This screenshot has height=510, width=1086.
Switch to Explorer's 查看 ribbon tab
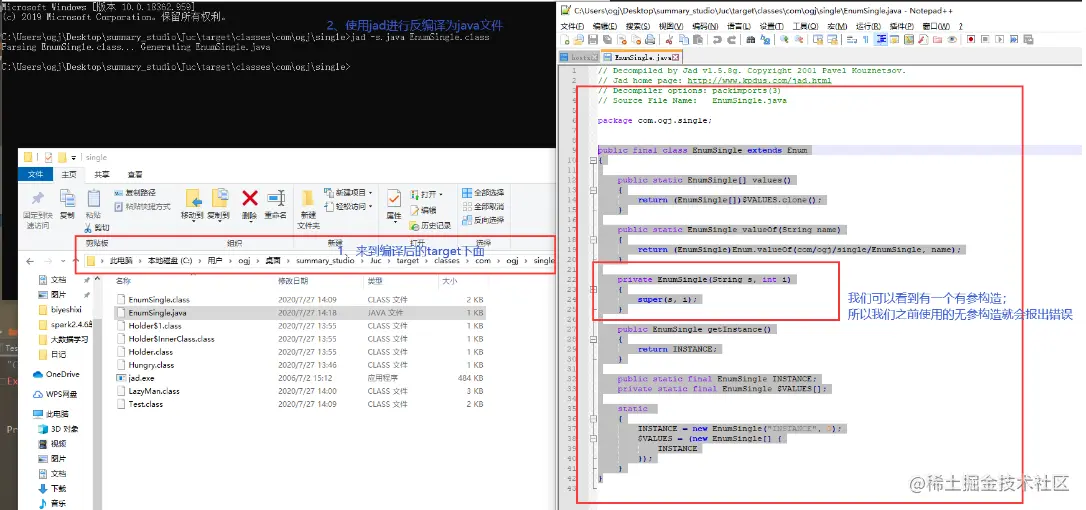tap(135, 175)
